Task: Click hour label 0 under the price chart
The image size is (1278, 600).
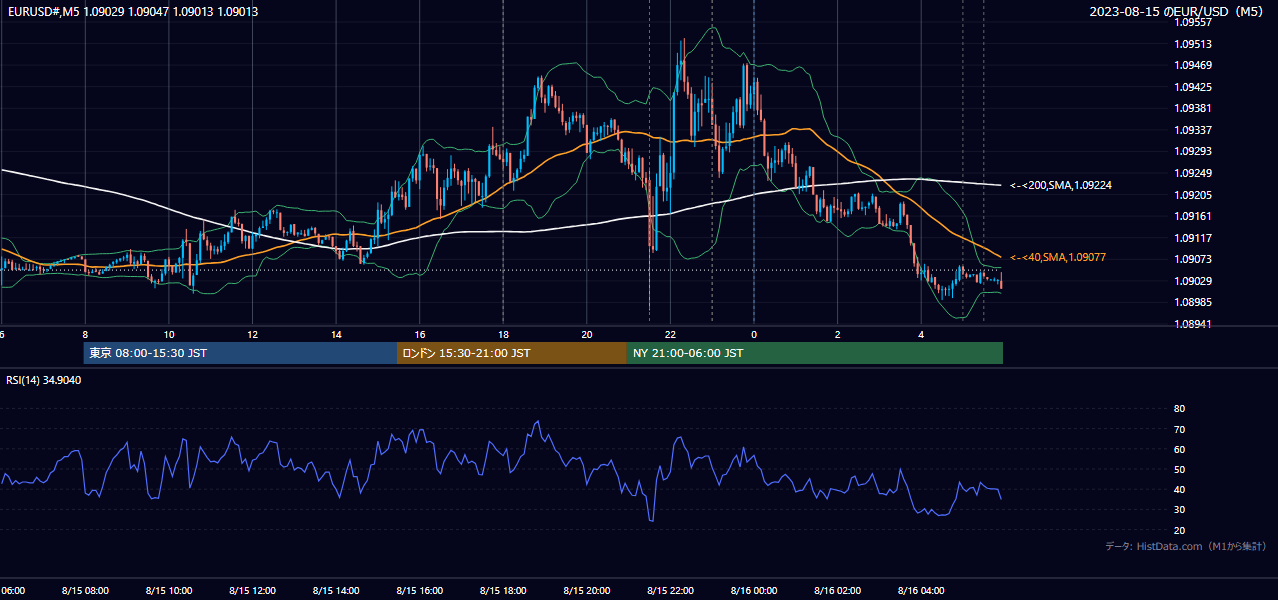Action: (x=754, y=334)
